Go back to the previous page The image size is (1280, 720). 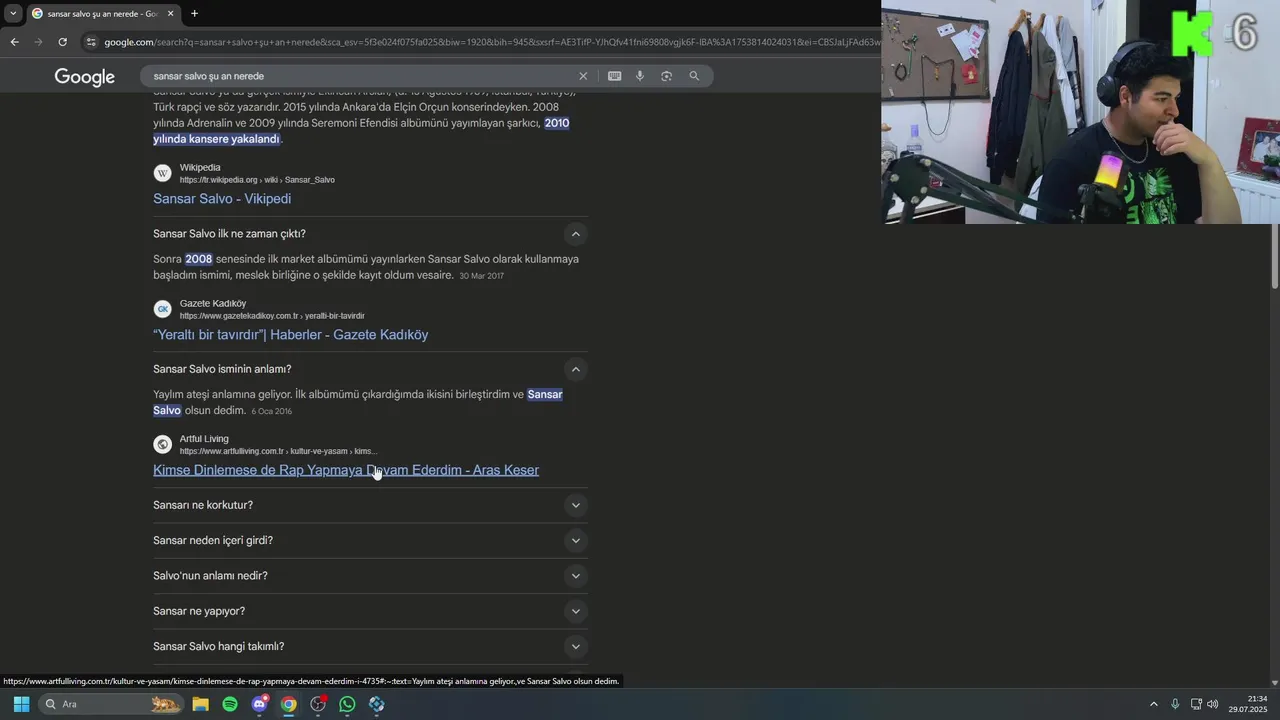coord(14,42)
